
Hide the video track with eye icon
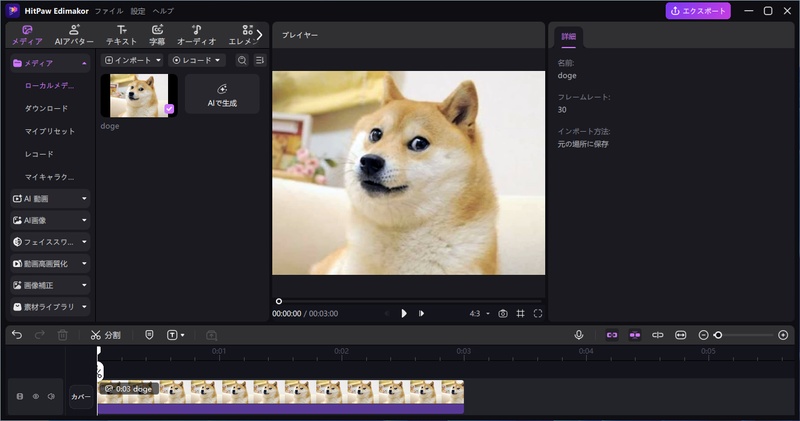[36, 396]
